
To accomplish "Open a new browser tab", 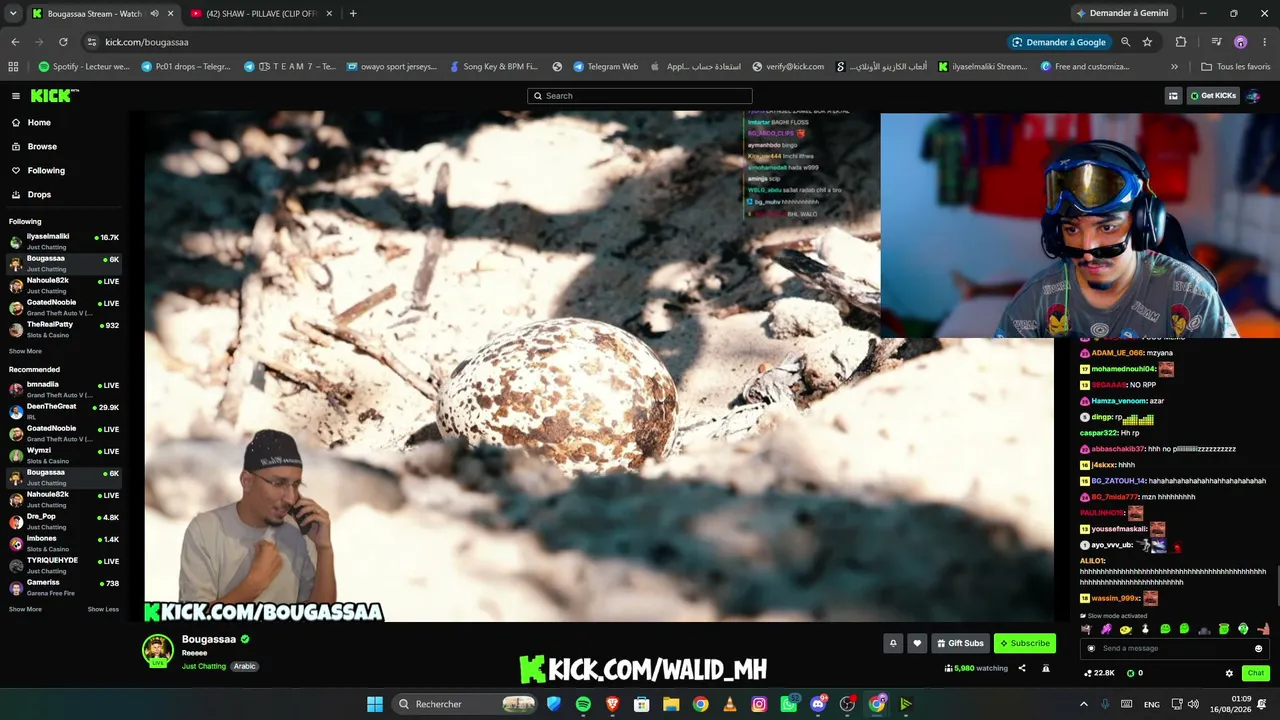I will tap(353, 14).
